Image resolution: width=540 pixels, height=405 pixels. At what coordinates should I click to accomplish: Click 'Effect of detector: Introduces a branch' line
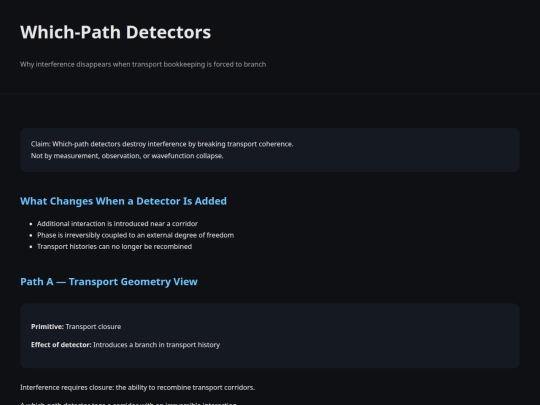125,345
